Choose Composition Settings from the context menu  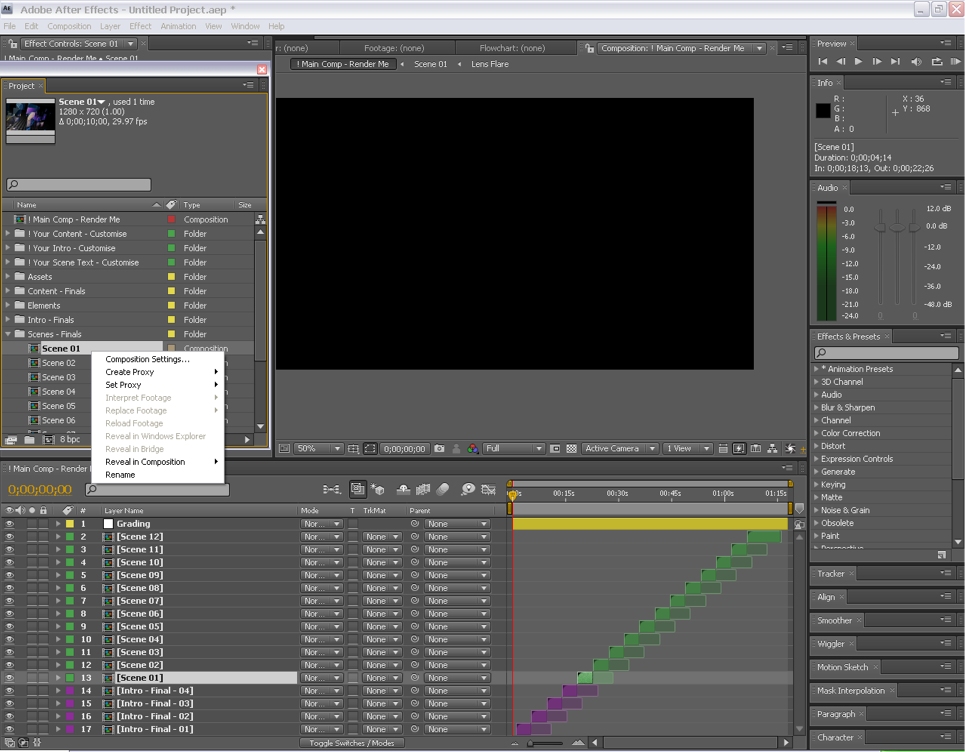[147, 359]
